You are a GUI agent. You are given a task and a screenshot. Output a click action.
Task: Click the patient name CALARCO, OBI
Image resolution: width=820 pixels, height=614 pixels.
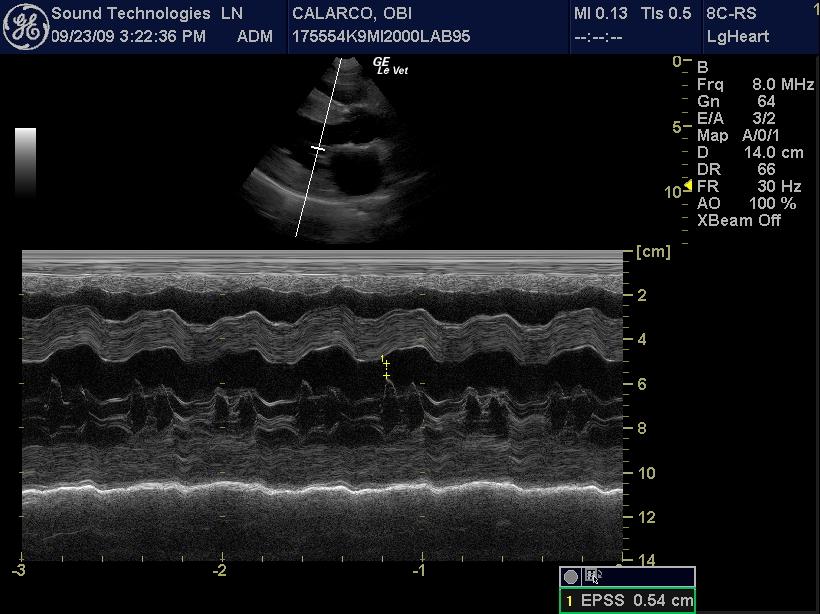(353, 14)
